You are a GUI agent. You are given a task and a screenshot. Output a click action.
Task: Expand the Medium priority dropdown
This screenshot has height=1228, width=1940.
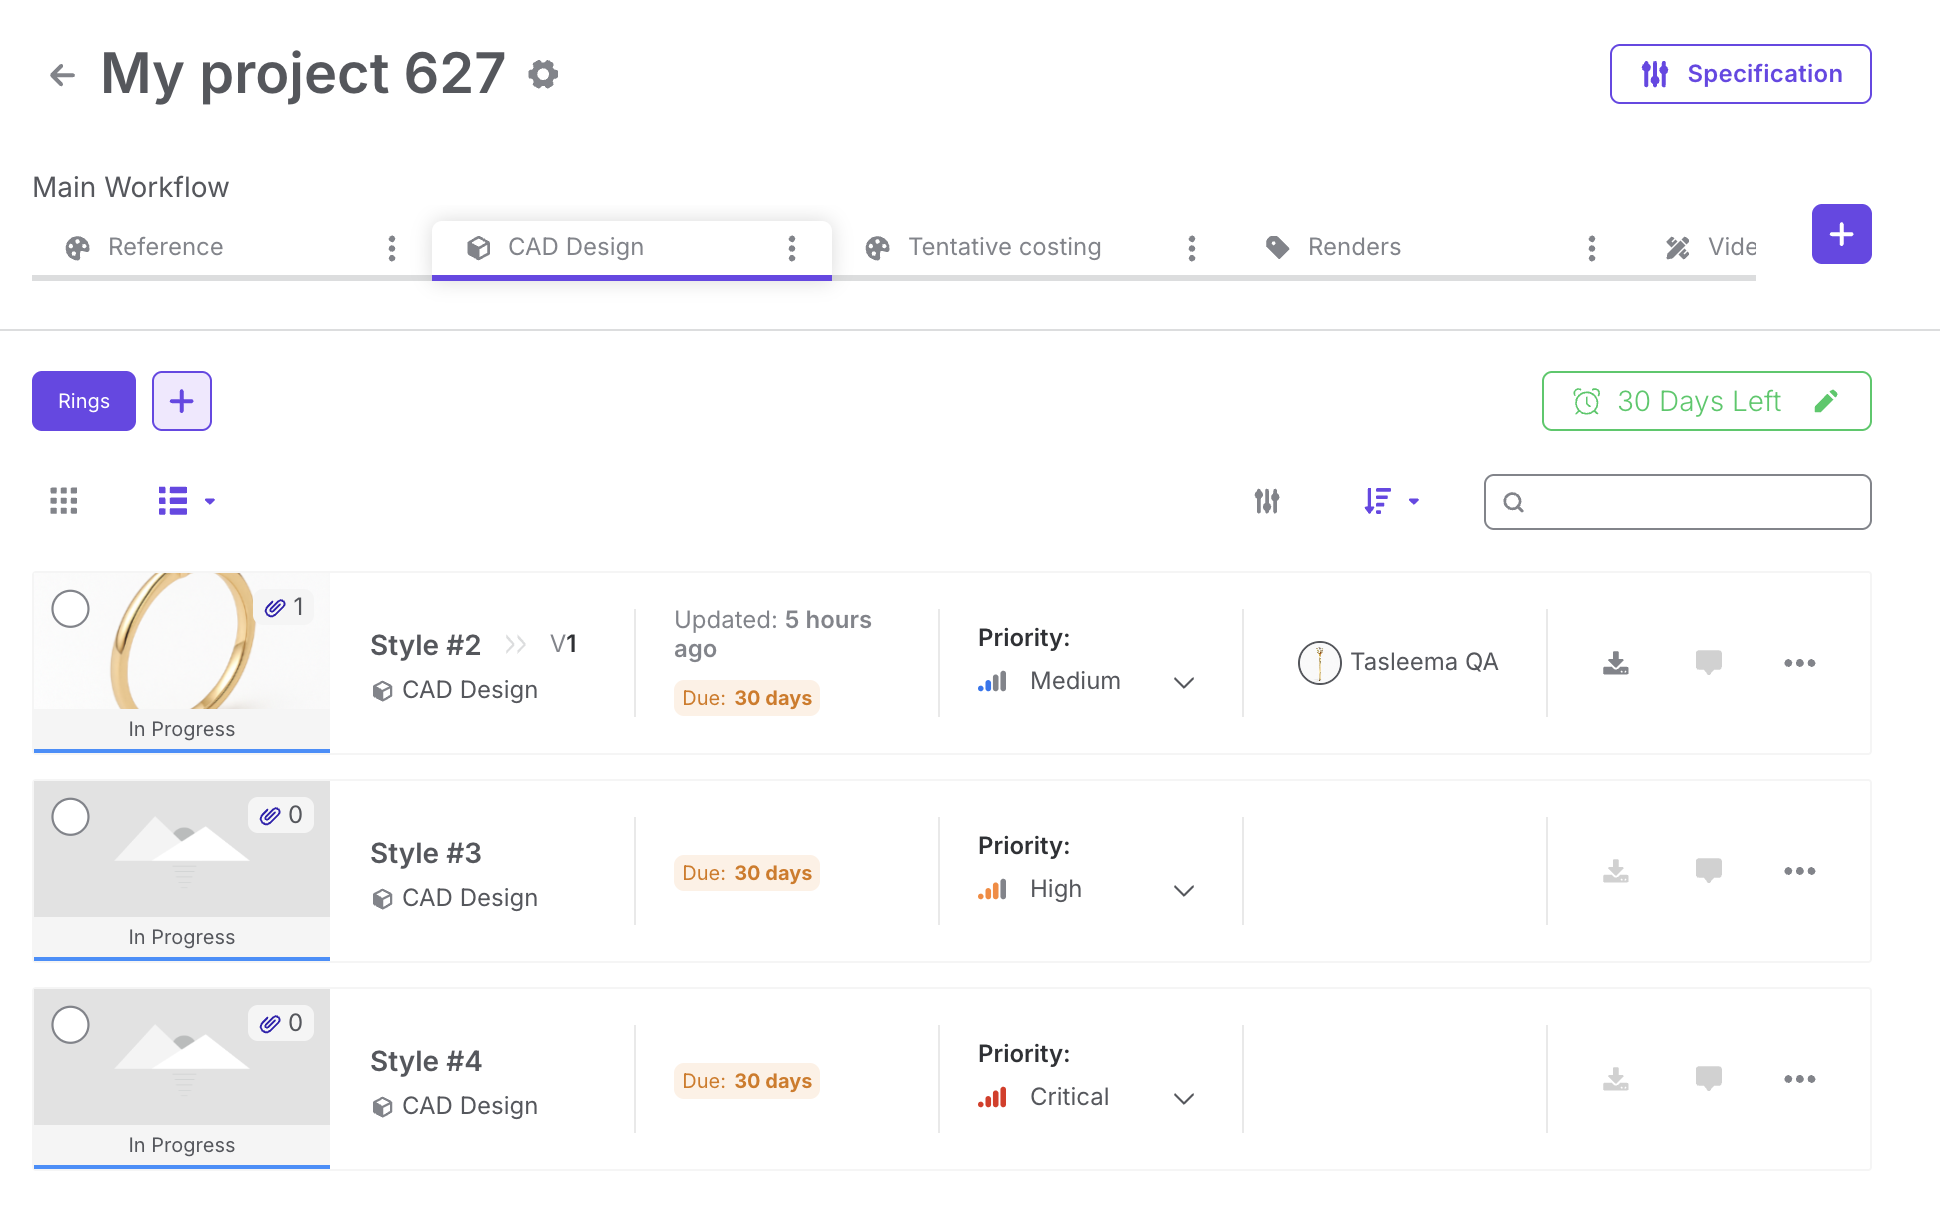point(1184,682)
